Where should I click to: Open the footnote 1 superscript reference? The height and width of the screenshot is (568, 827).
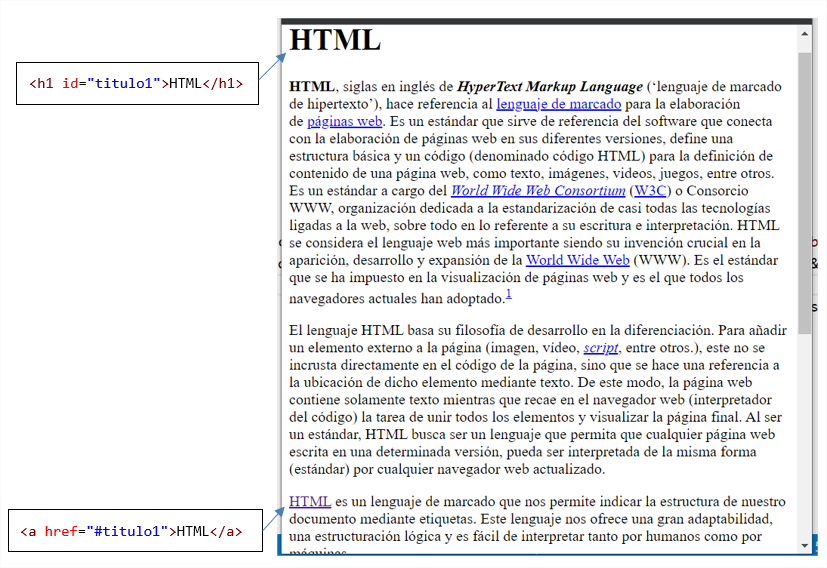[508, 294]
